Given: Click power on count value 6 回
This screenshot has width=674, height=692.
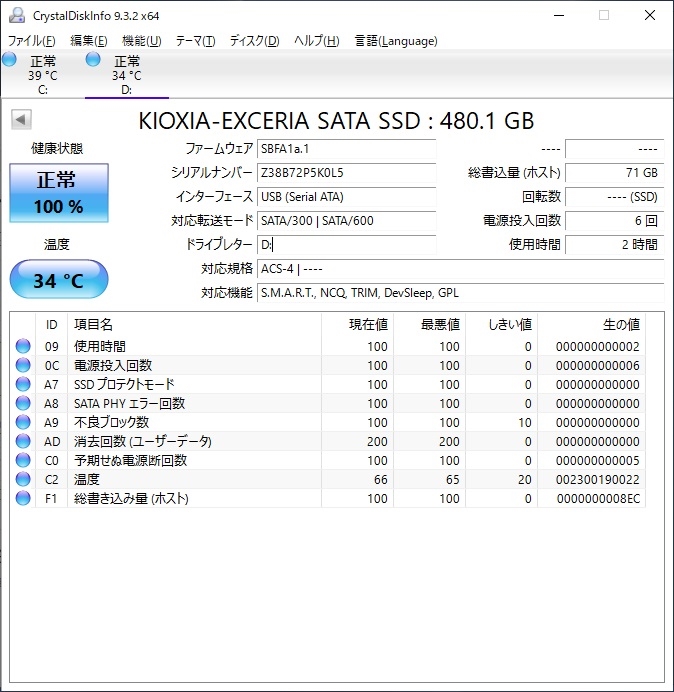Looking at the screenshot, I should pyautogui.click(x=615, y=221).
